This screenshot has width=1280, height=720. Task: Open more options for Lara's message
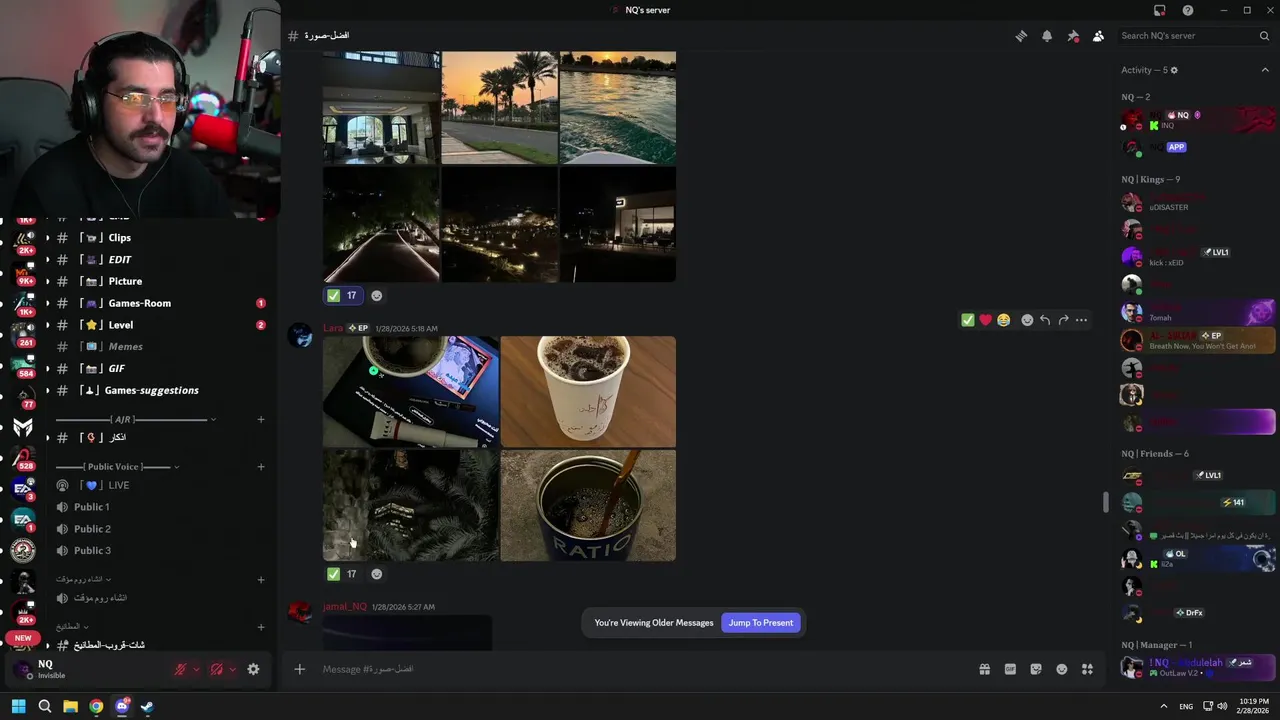click(x=1081, y=320)
